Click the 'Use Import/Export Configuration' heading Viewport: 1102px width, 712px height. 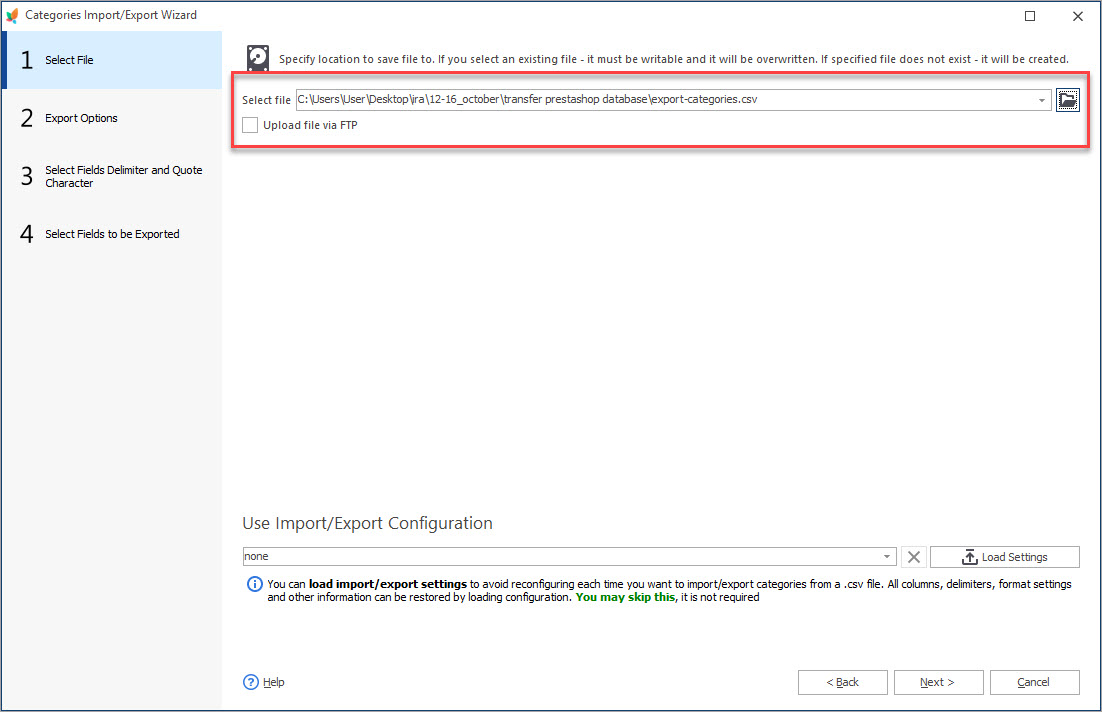368,523
